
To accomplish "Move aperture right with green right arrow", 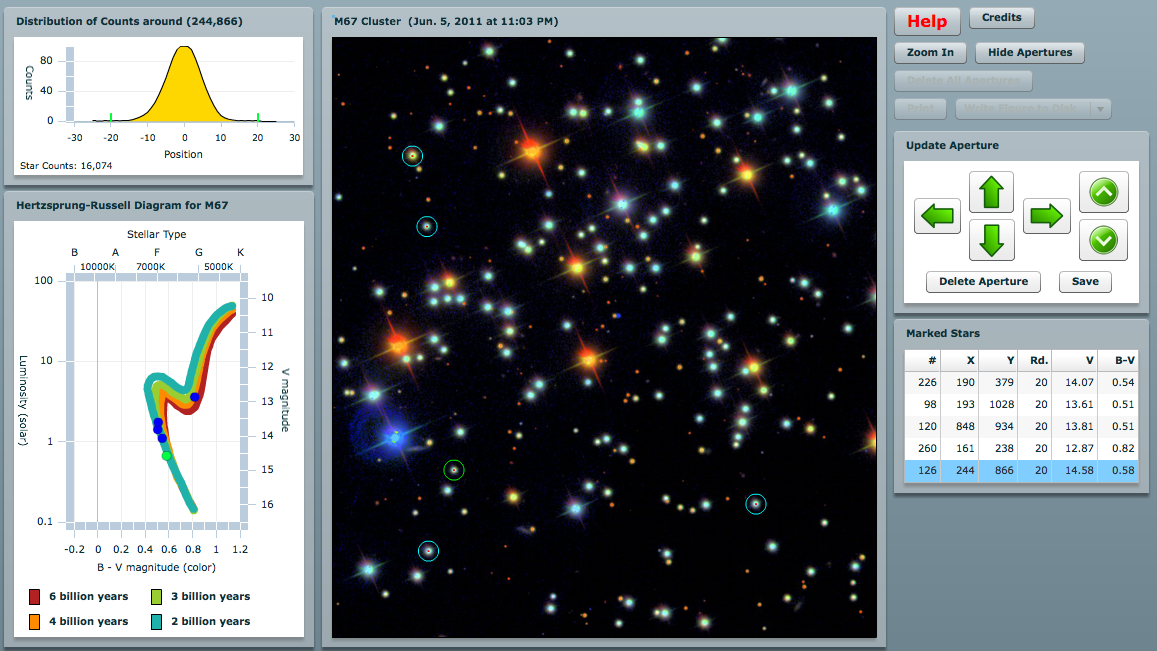I will point(1046,217).
